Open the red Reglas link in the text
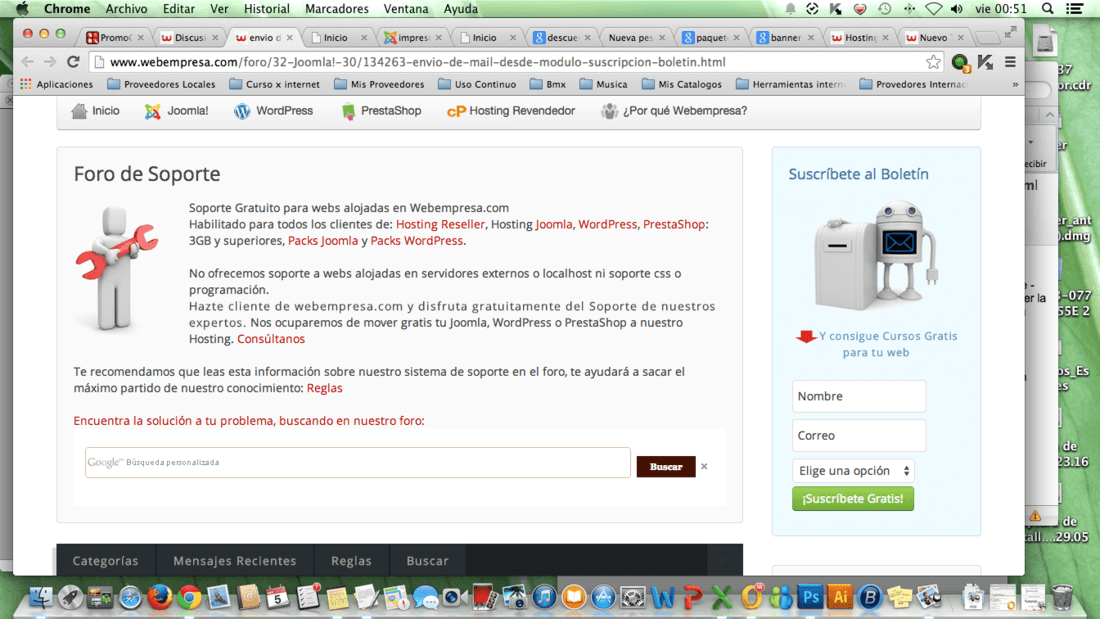1100x619 pixels. 324,387
